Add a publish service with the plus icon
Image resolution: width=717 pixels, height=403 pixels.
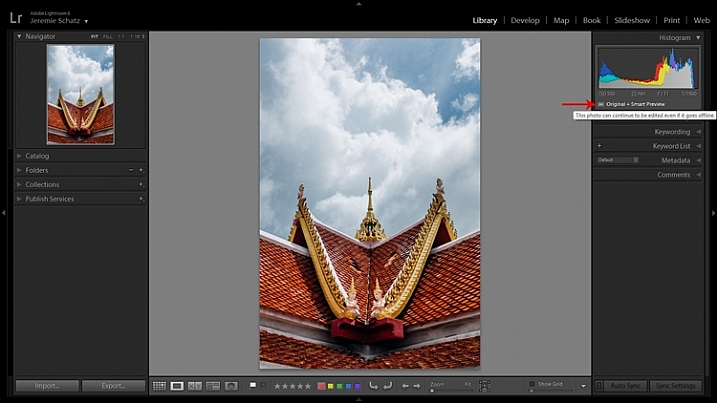click(141, 199)
